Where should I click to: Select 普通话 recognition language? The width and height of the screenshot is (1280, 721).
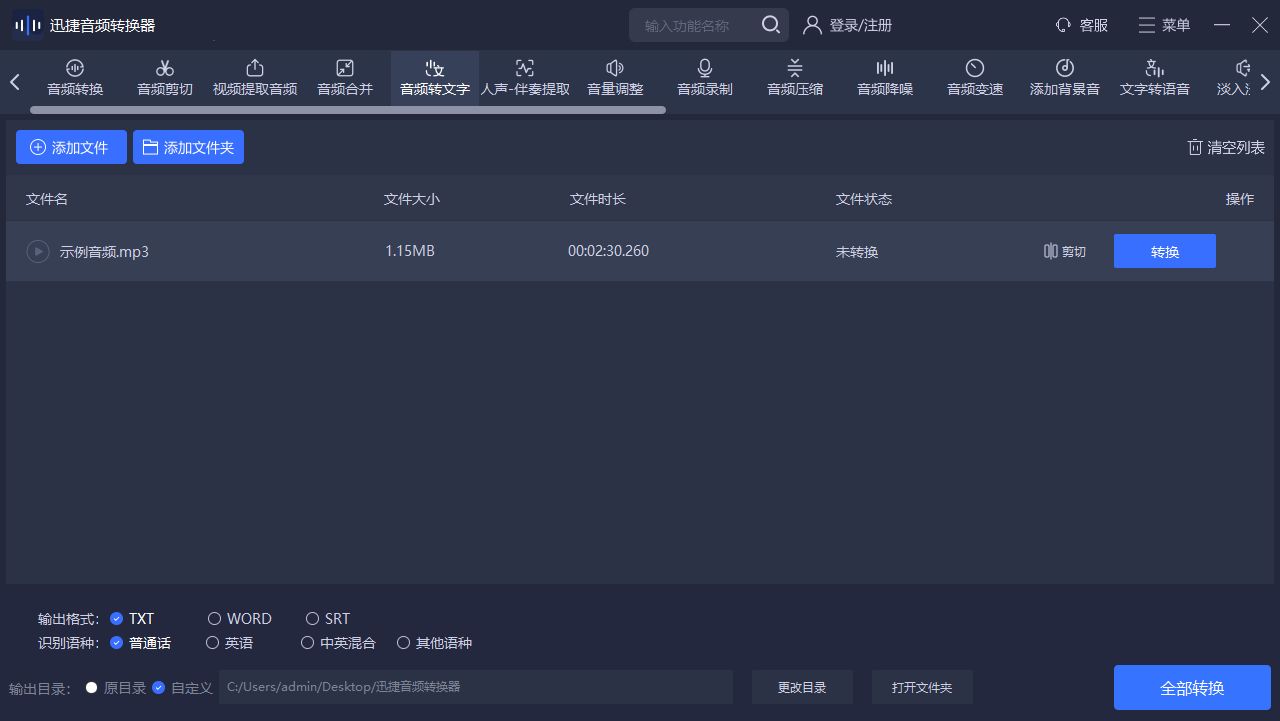141,643
